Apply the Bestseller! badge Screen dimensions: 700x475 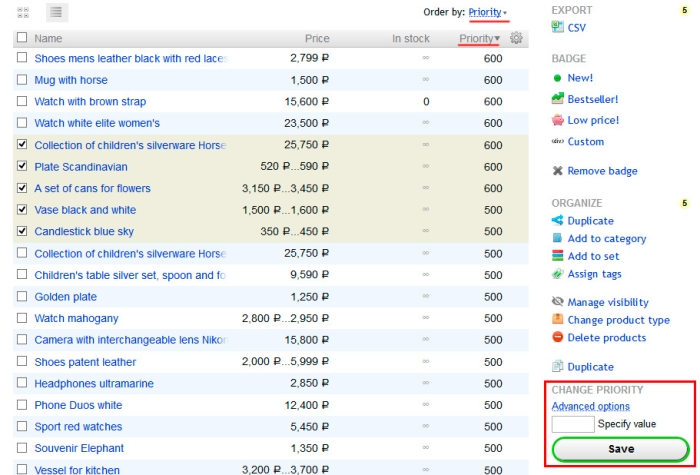click(x=592, y=99)
